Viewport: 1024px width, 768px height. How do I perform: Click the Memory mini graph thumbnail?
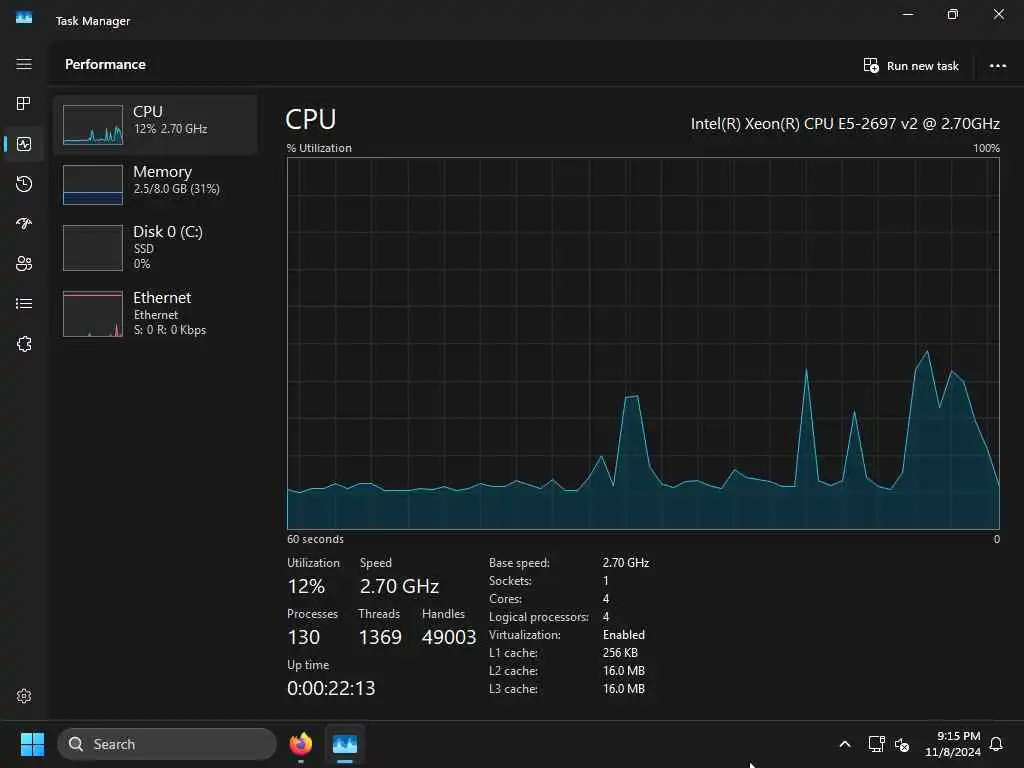coord(93,185)
